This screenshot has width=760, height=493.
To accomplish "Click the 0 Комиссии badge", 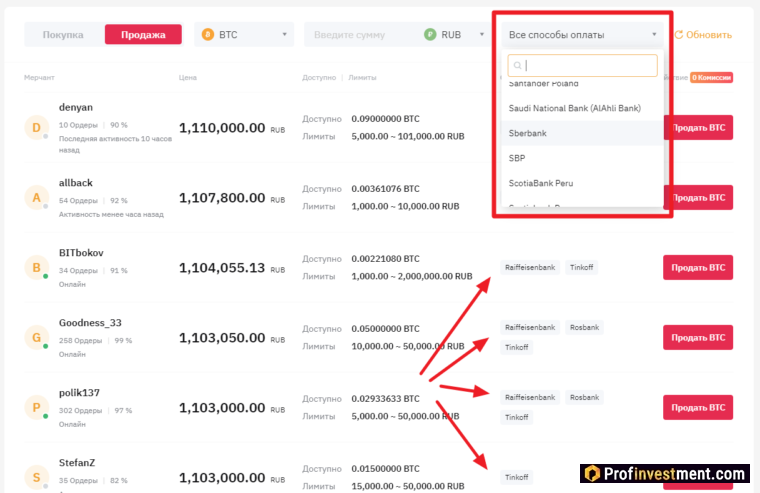I will click(711, 78).
